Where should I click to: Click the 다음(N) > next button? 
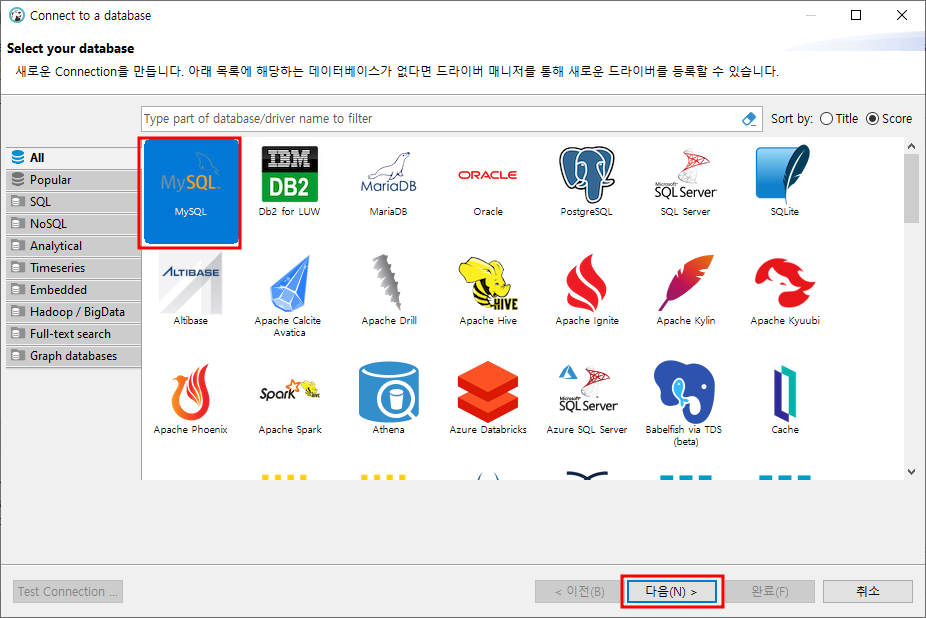671,591
